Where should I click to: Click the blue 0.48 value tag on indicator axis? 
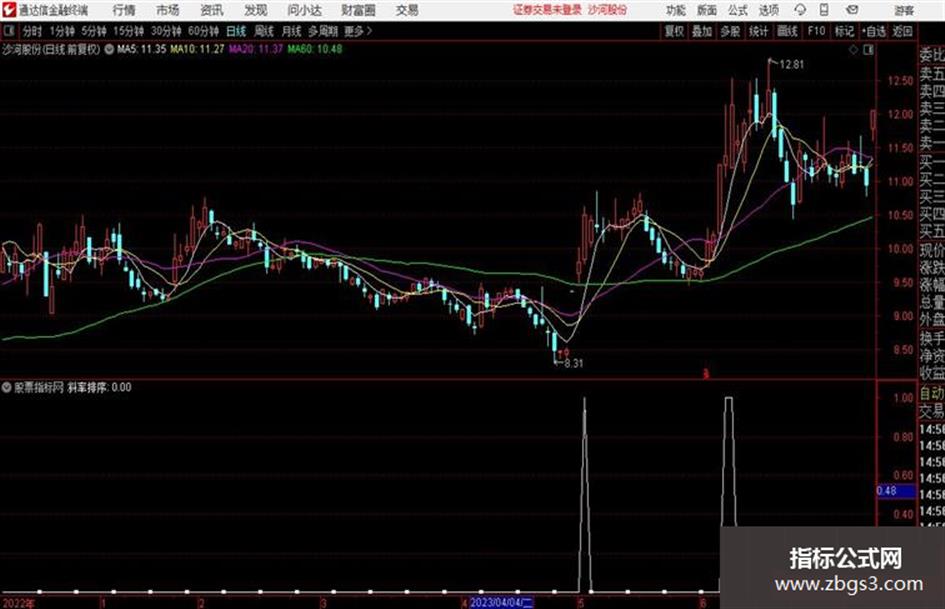point(896,491)
